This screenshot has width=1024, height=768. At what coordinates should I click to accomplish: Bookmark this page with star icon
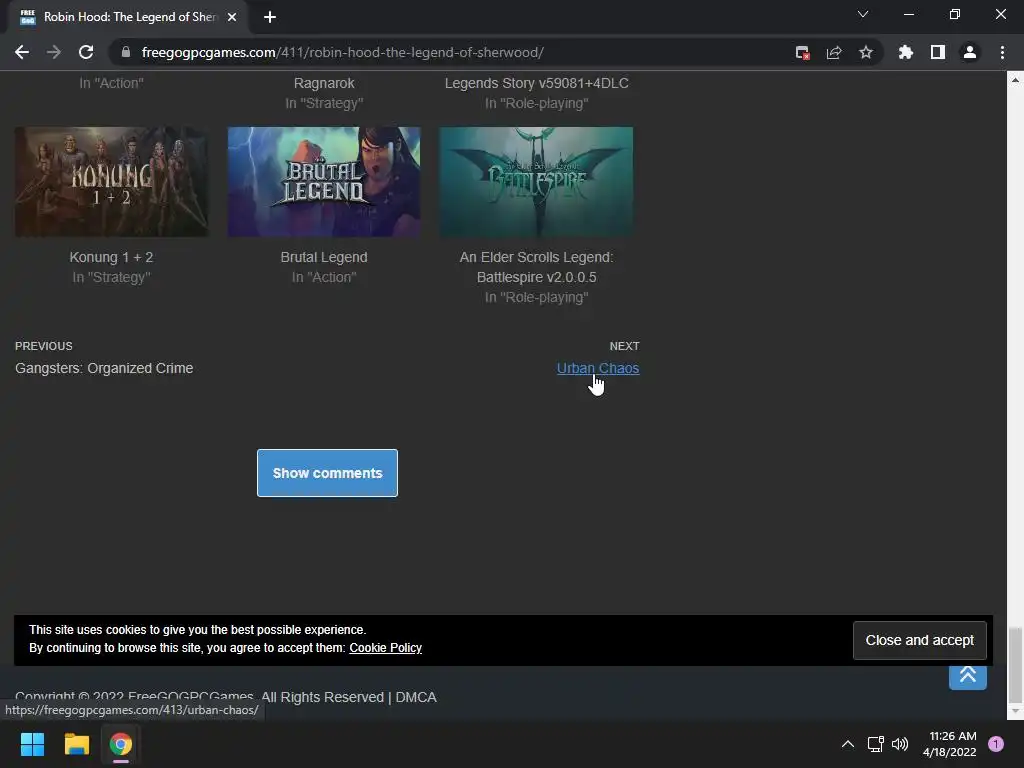[x=866, y=52]
